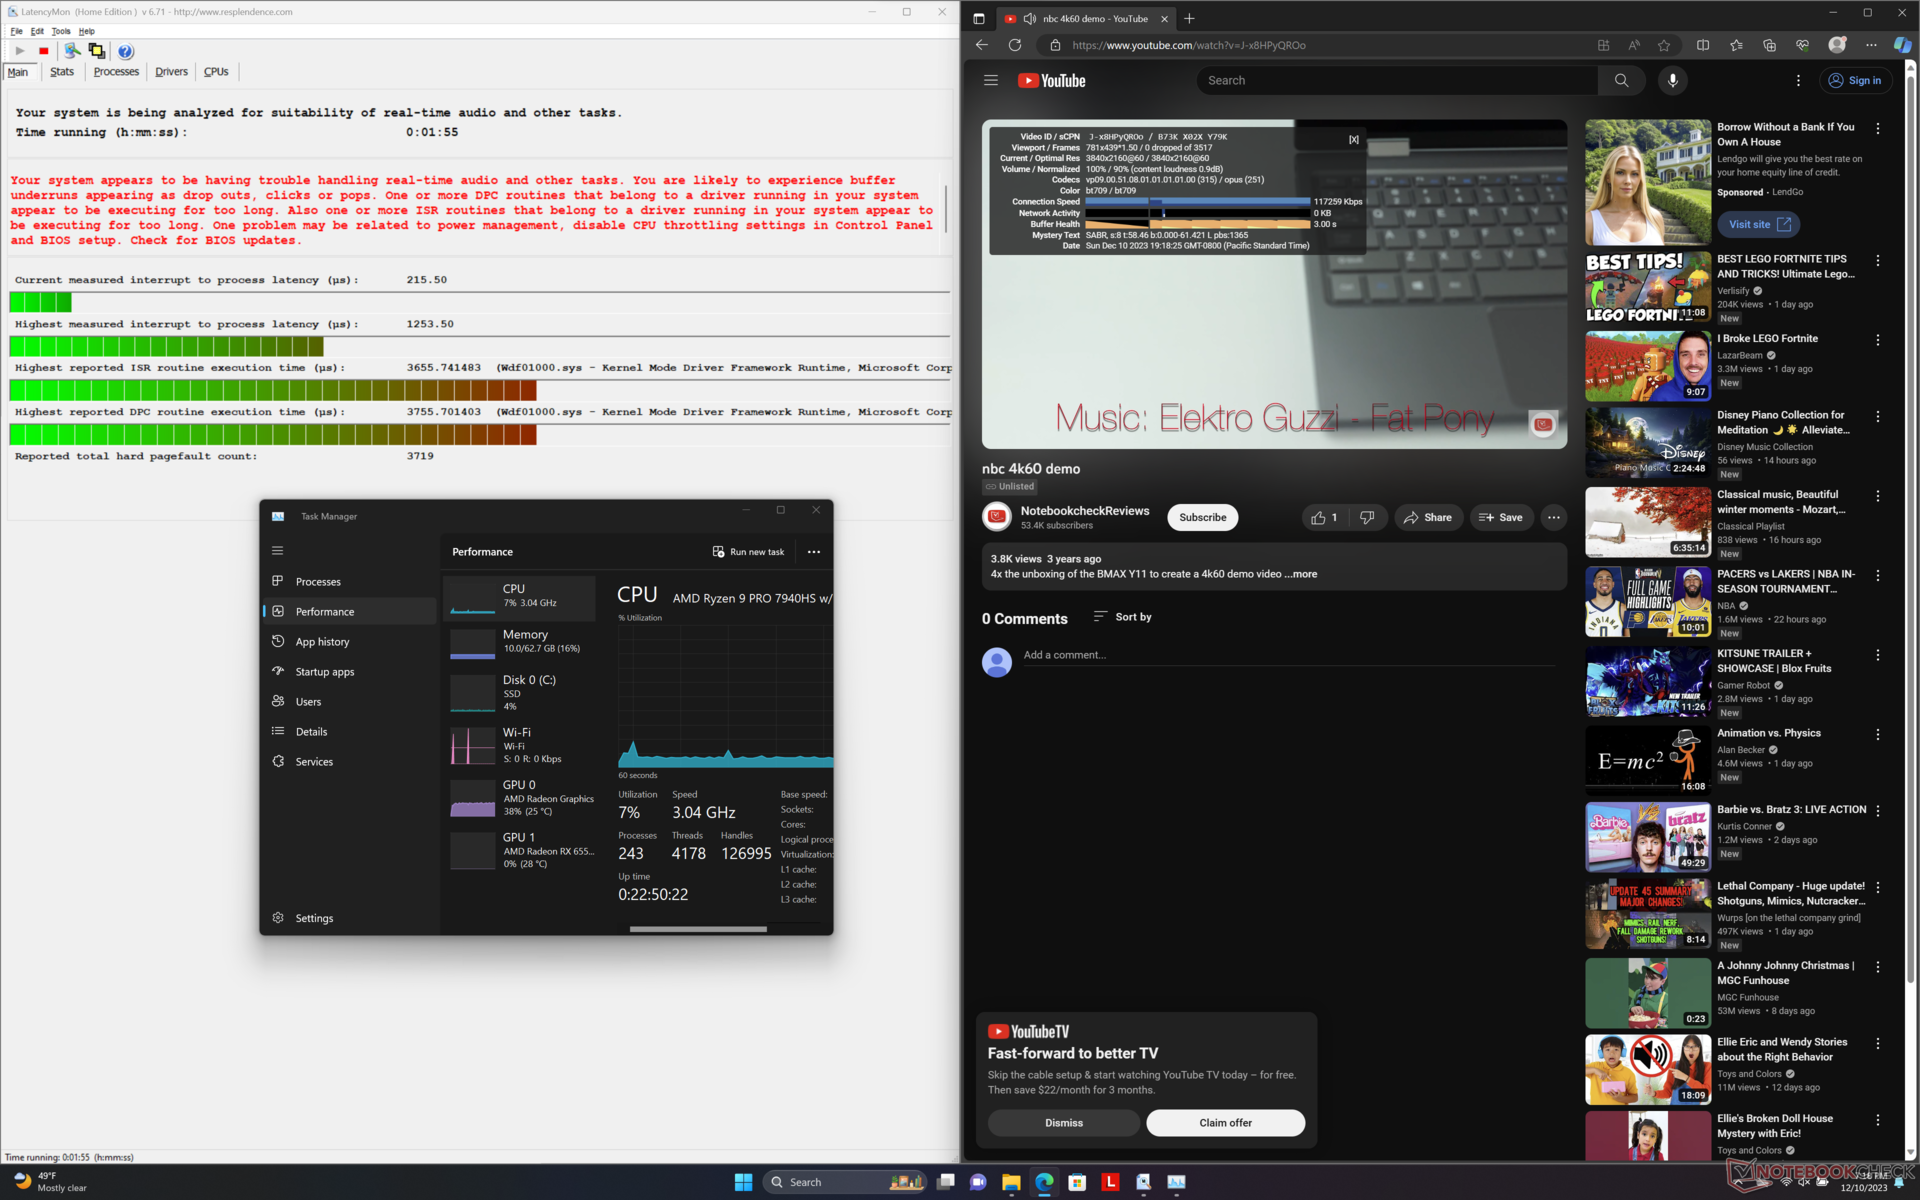Open Users page in Task Manager
This screenshot has height=1200, width=1920.
(x=349, y=702)
